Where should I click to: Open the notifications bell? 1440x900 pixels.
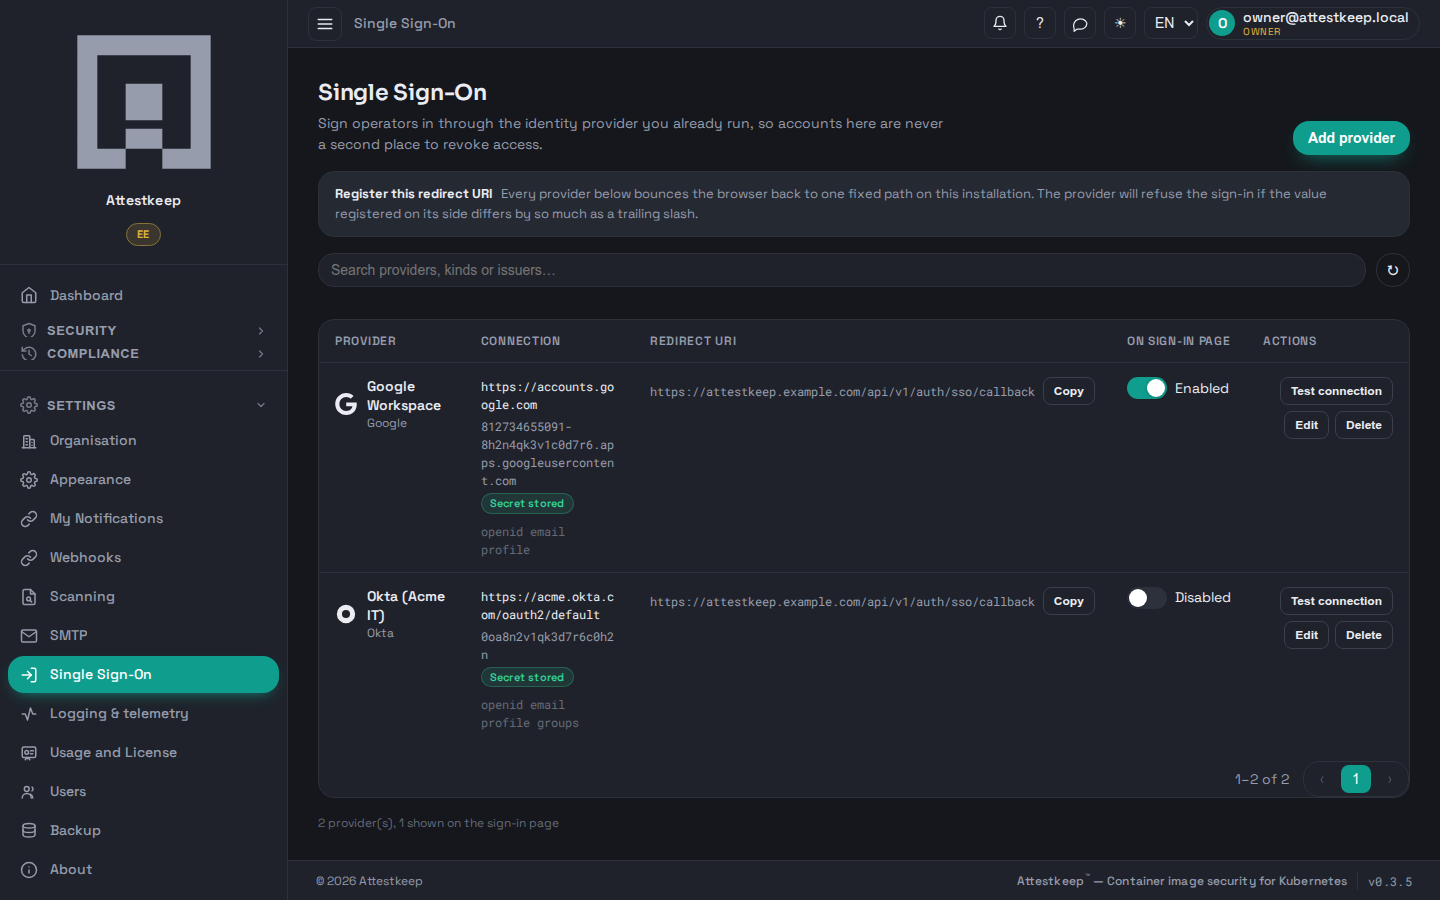coord(1000,23)
